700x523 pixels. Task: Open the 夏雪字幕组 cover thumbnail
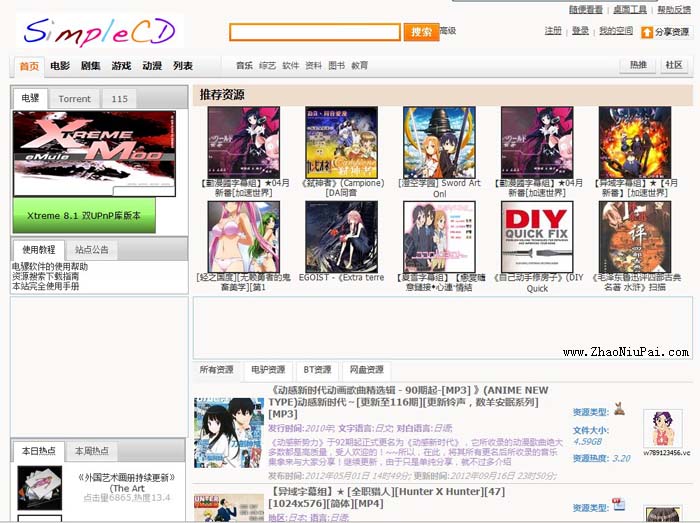tap(439, 237)
